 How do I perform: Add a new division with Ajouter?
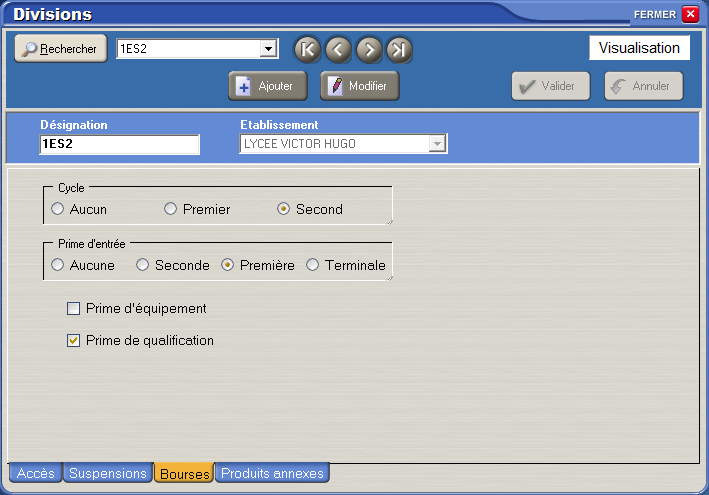pyautogui.click(x=268, y=86)
